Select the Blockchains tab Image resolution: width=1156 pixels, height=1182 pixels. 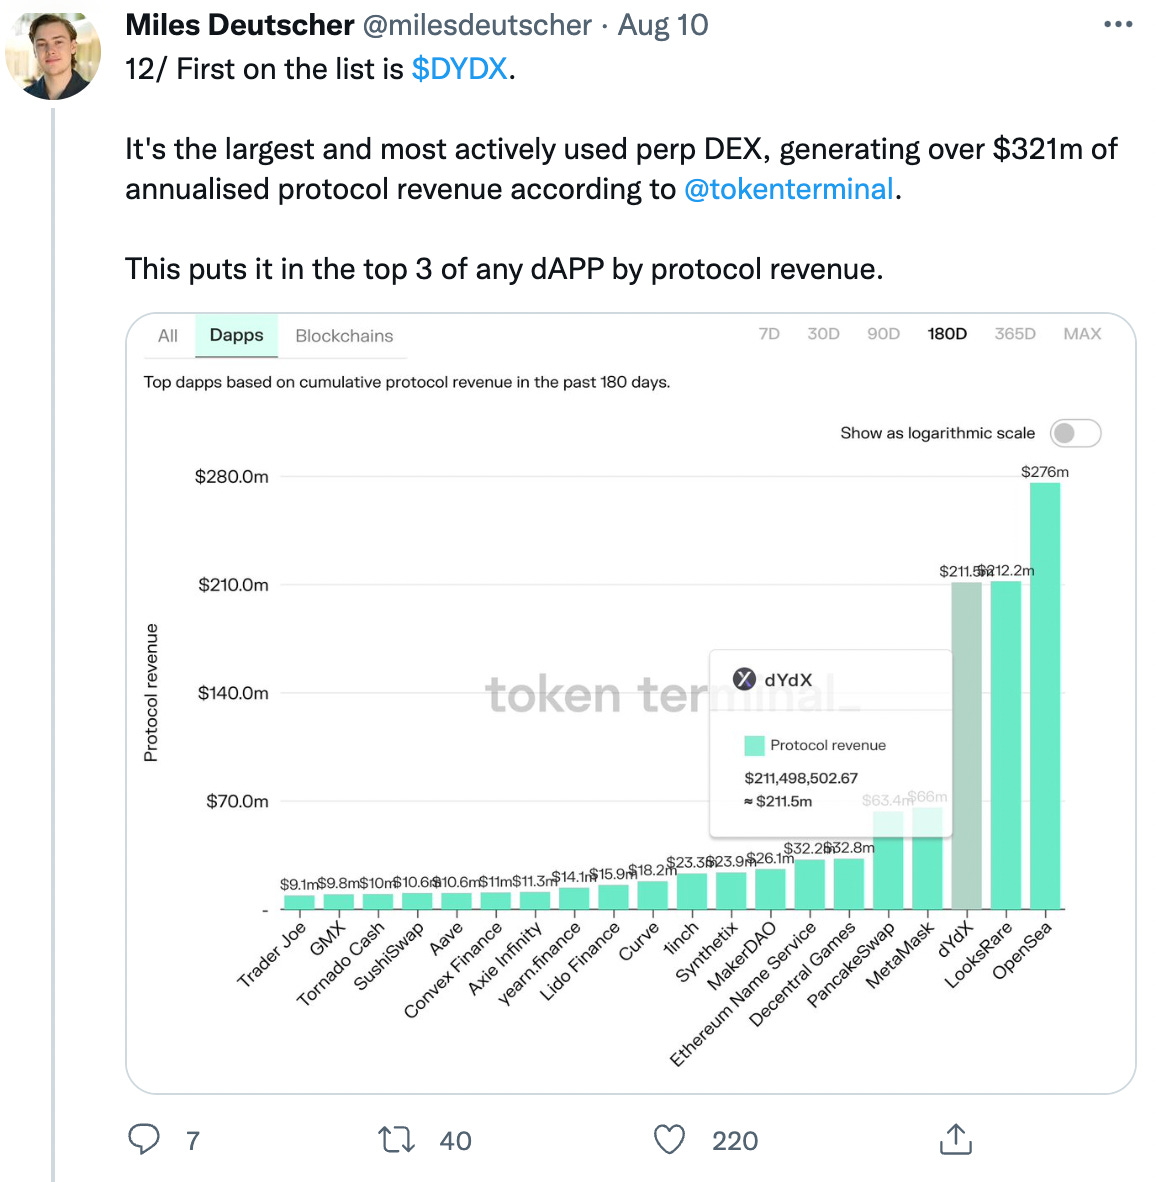[344, 335]
